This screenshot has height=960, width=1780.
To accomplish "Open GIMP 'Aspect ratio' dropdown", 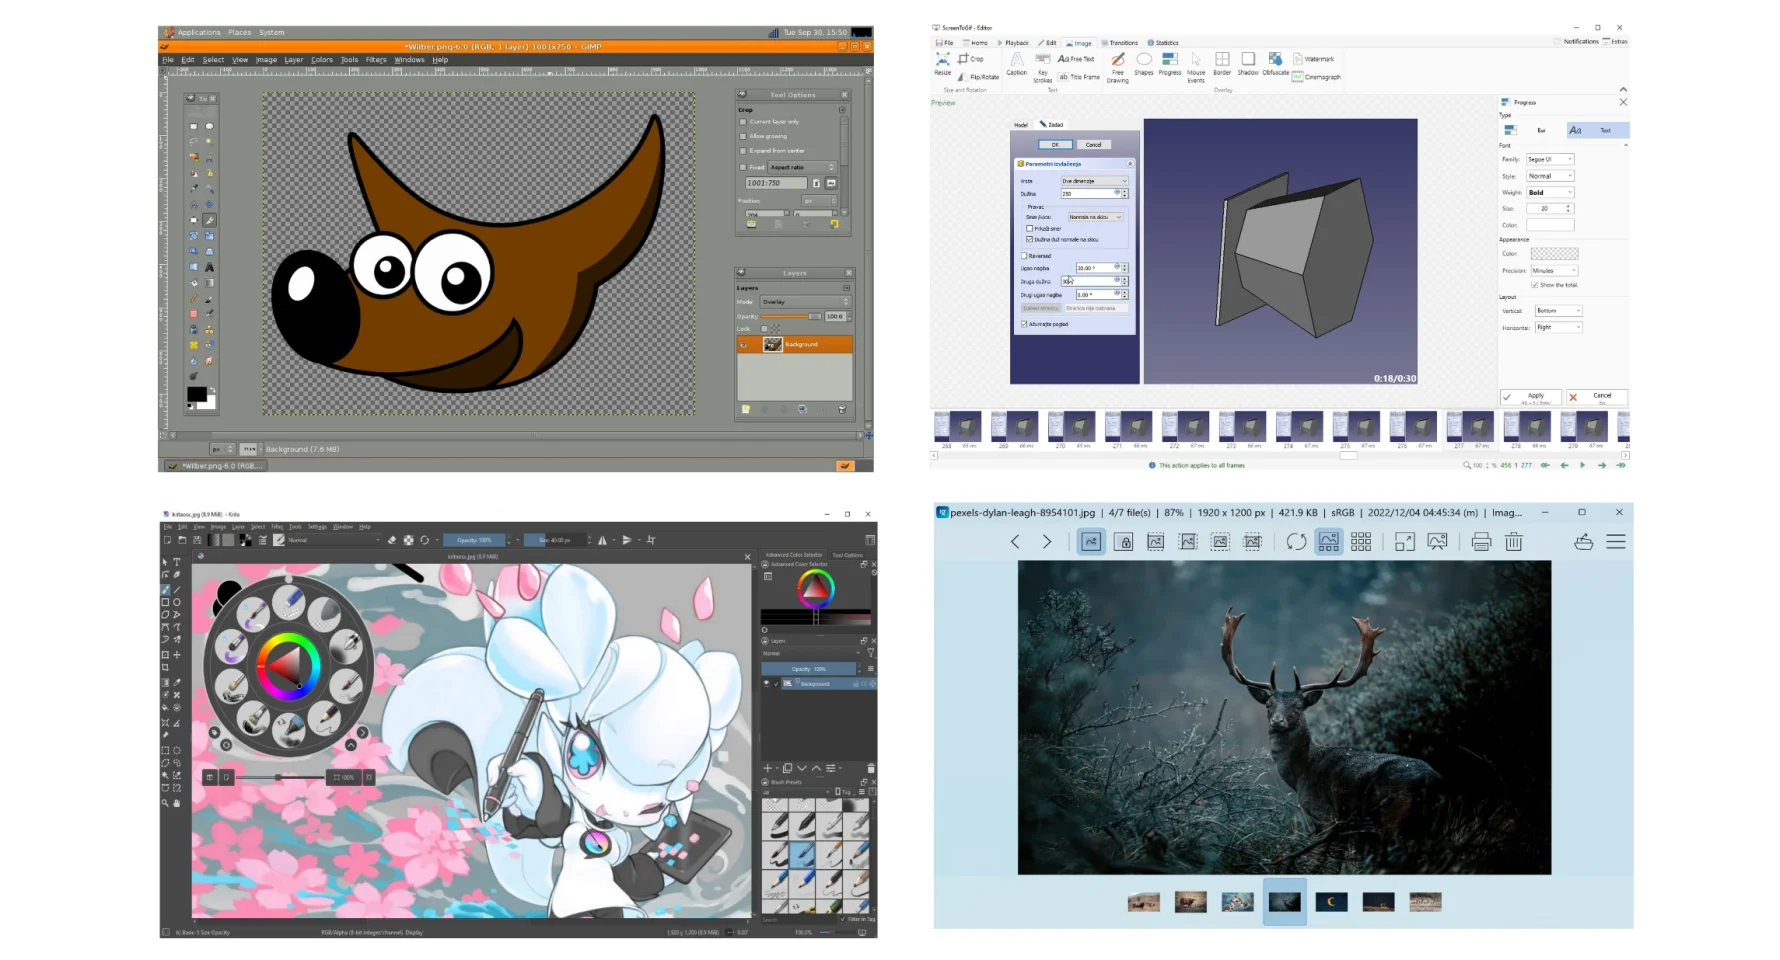I will click(802, 167).
